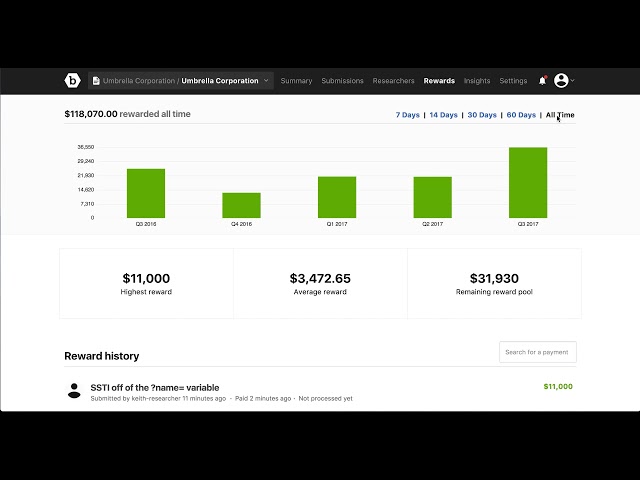Filter rewards to 7 Days
This screenshot has height=480, width=640.
tap(407, 115)
